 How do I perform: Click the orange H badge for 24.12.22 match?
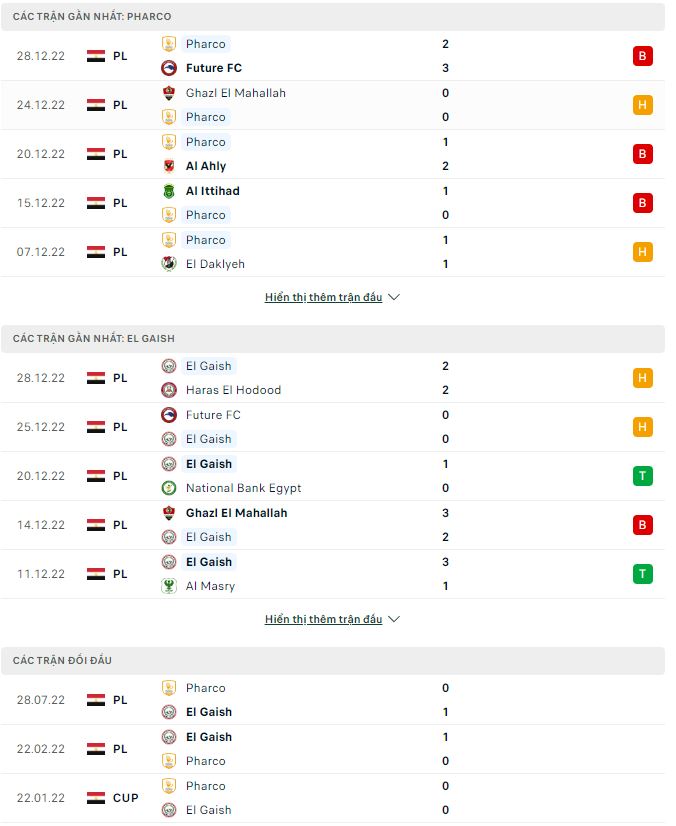tap(643, 105)
